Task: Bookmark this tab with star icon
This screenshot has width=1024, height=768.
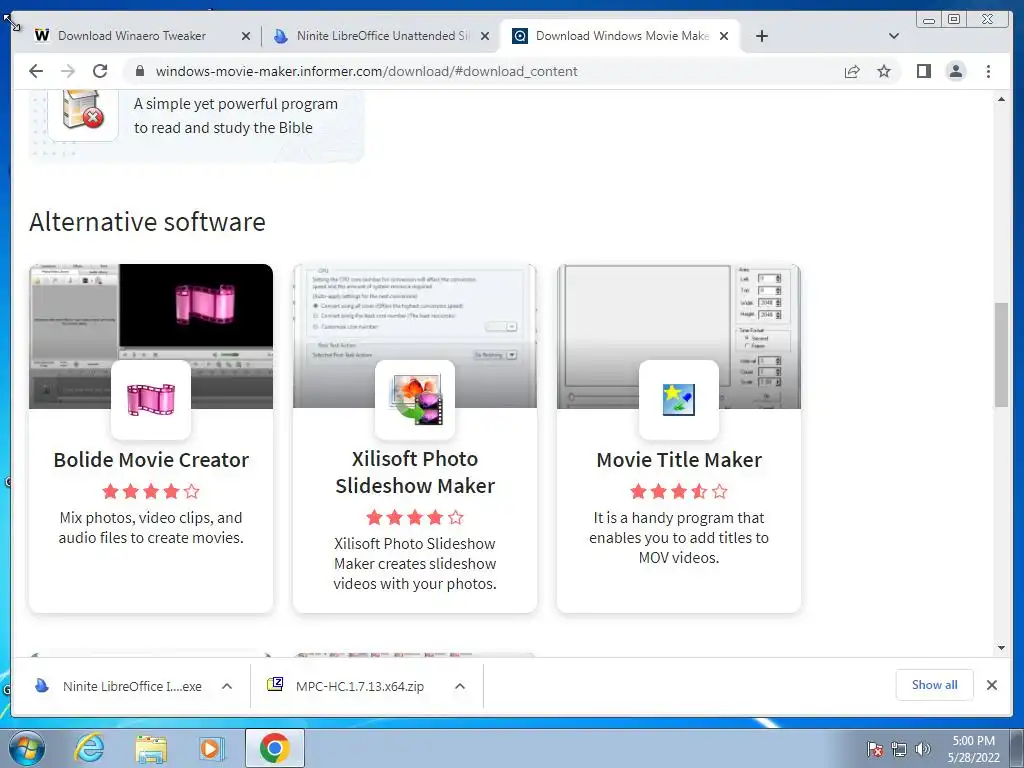Action: (x=884, y=71)
